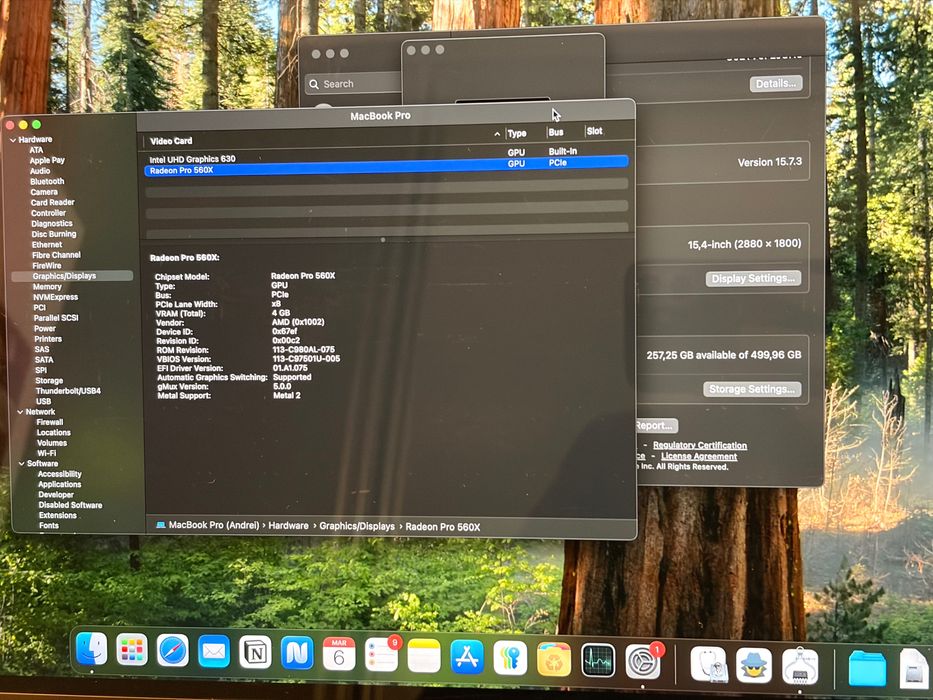The image size is (933, 700).
Task: Toggle sort arrow on Video Card column
Action: (497, 134)
